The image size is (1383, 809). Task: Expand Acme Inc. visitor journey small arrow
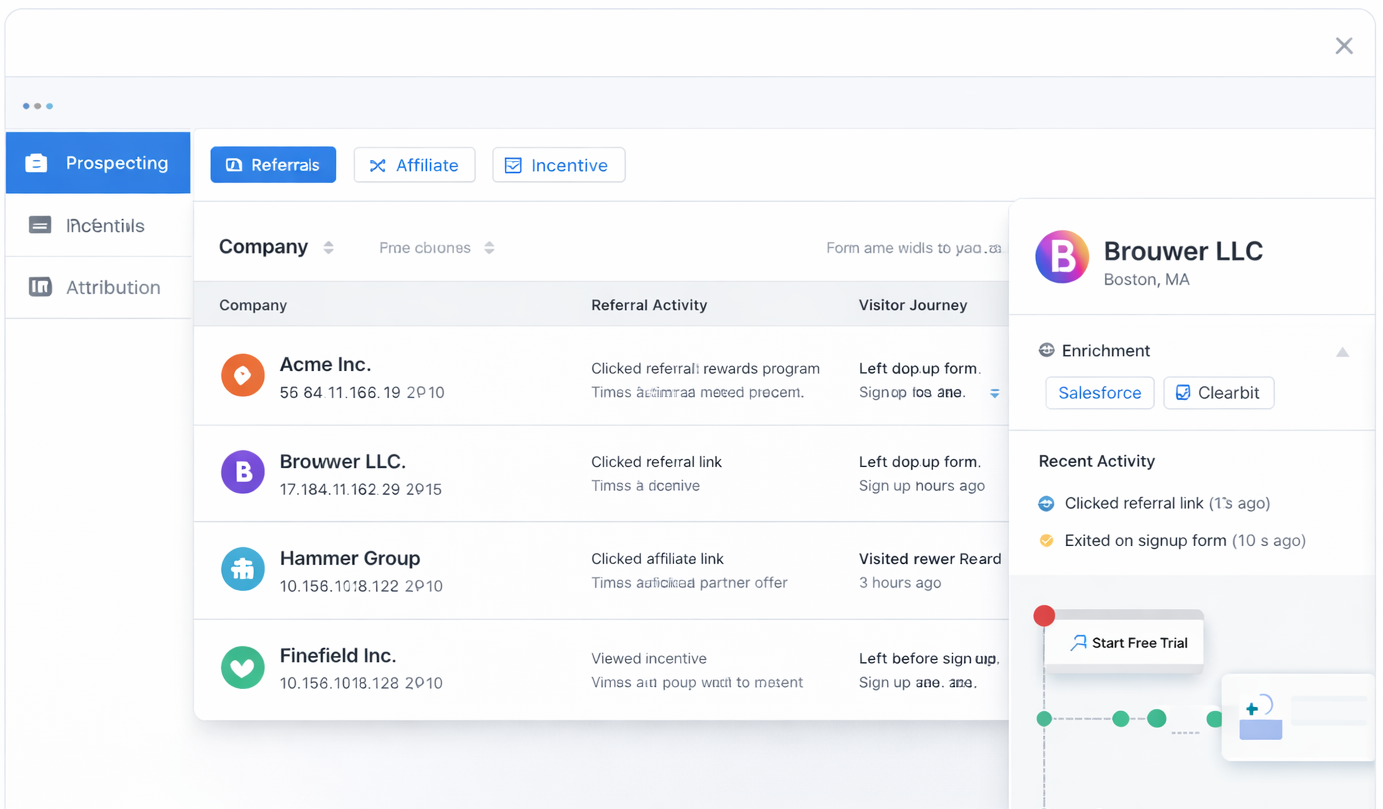pyautogui.click(x=994, y=393)
